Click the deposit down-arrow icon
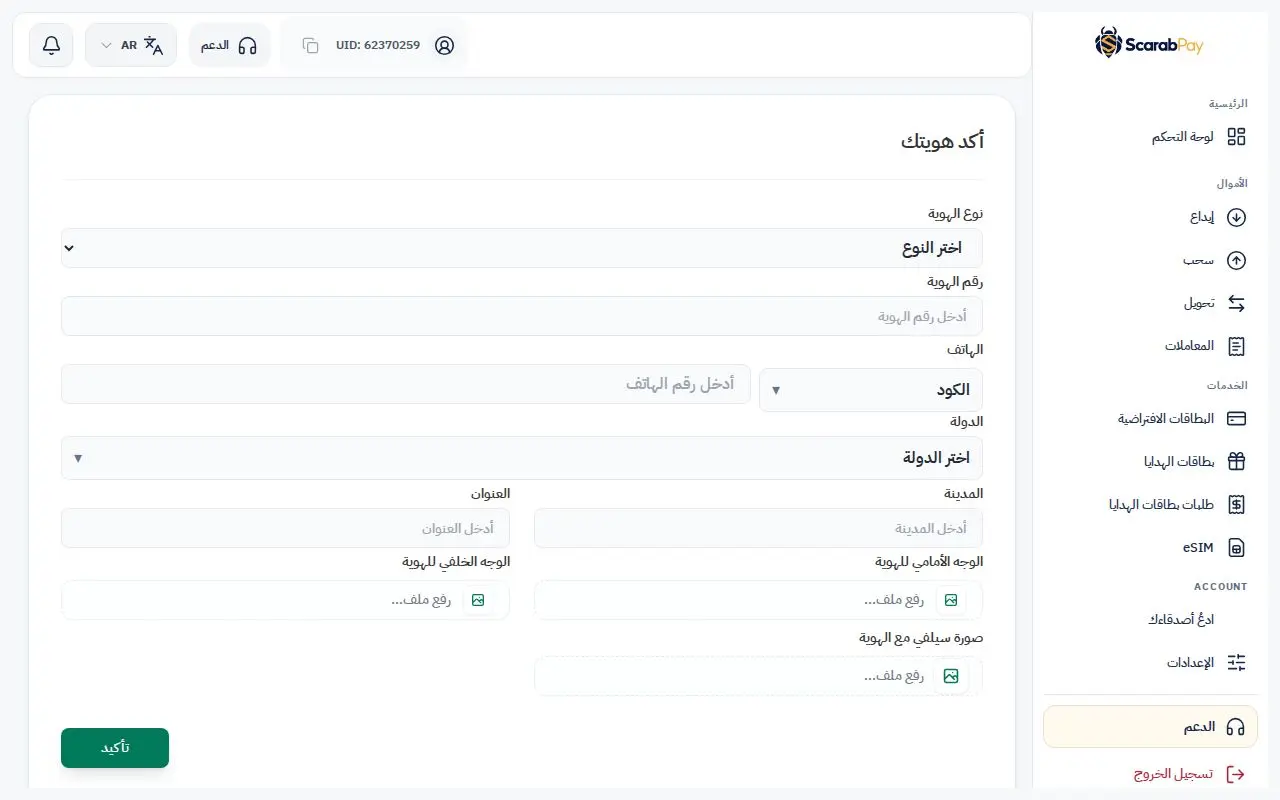Screen dimensions: 1280x800 point(1237,217)
